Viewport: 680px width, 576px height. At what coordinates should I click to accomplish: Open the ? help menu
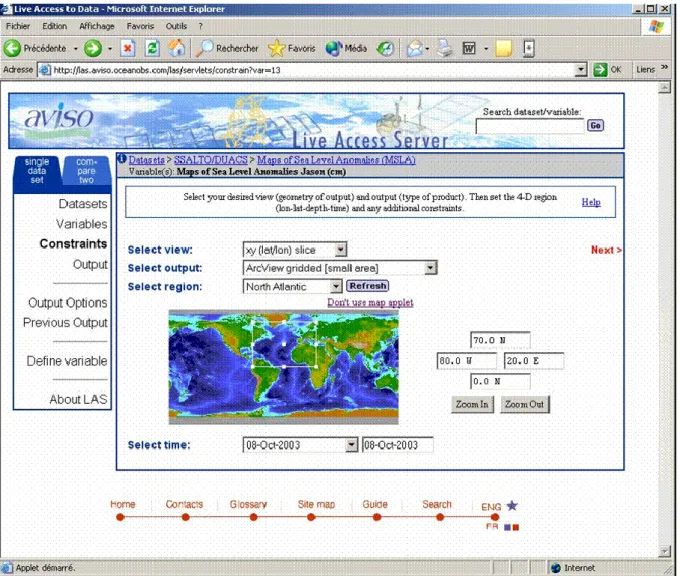[x=200, y=26]
